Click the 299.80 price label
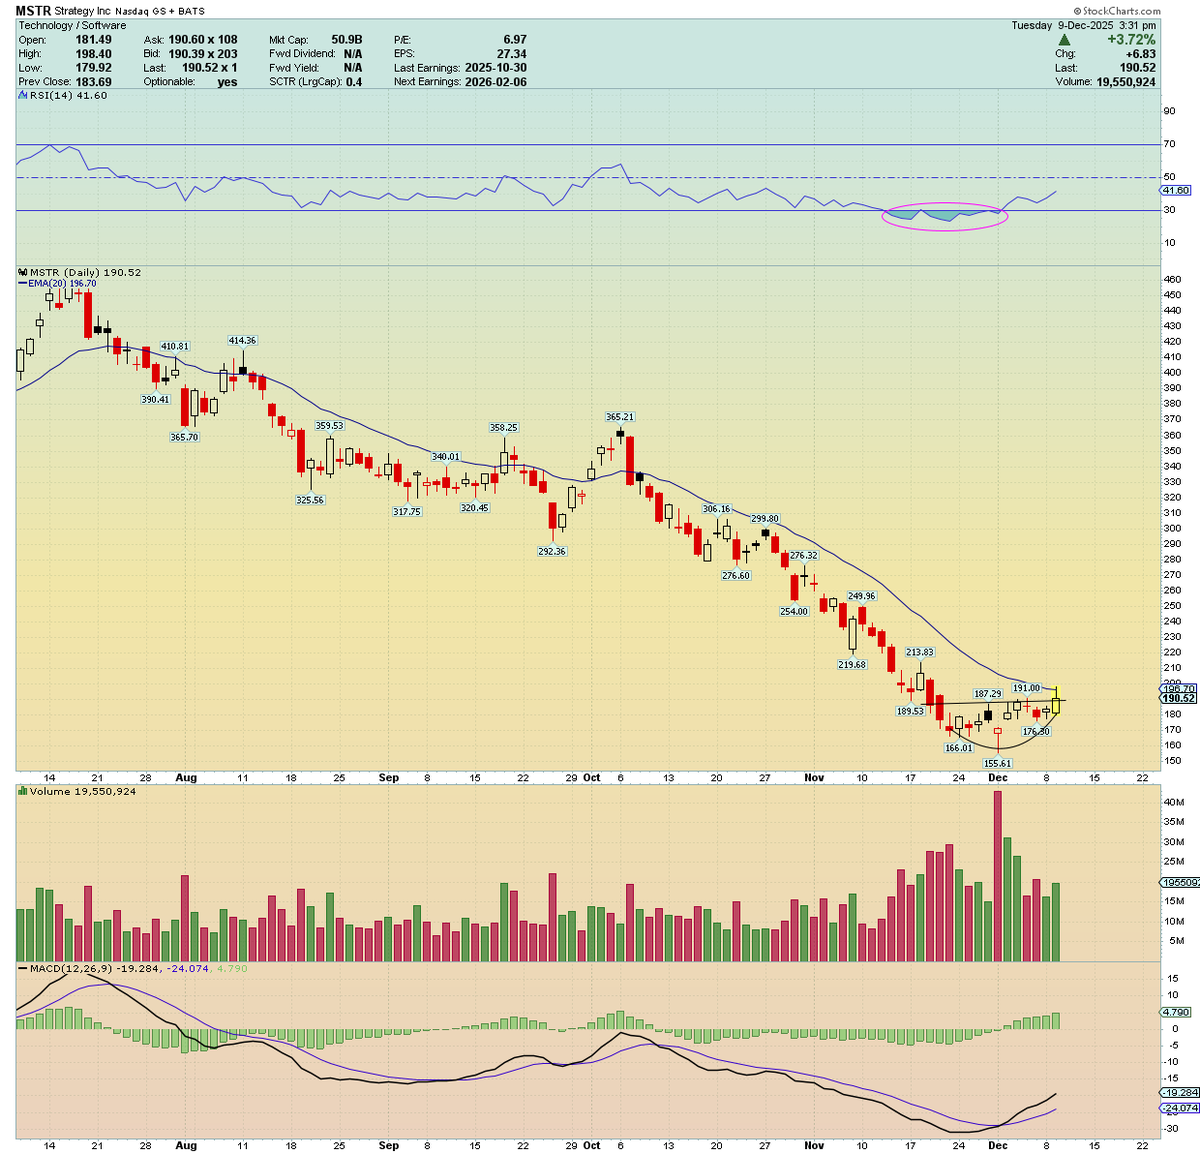 (x=765, y=519)
